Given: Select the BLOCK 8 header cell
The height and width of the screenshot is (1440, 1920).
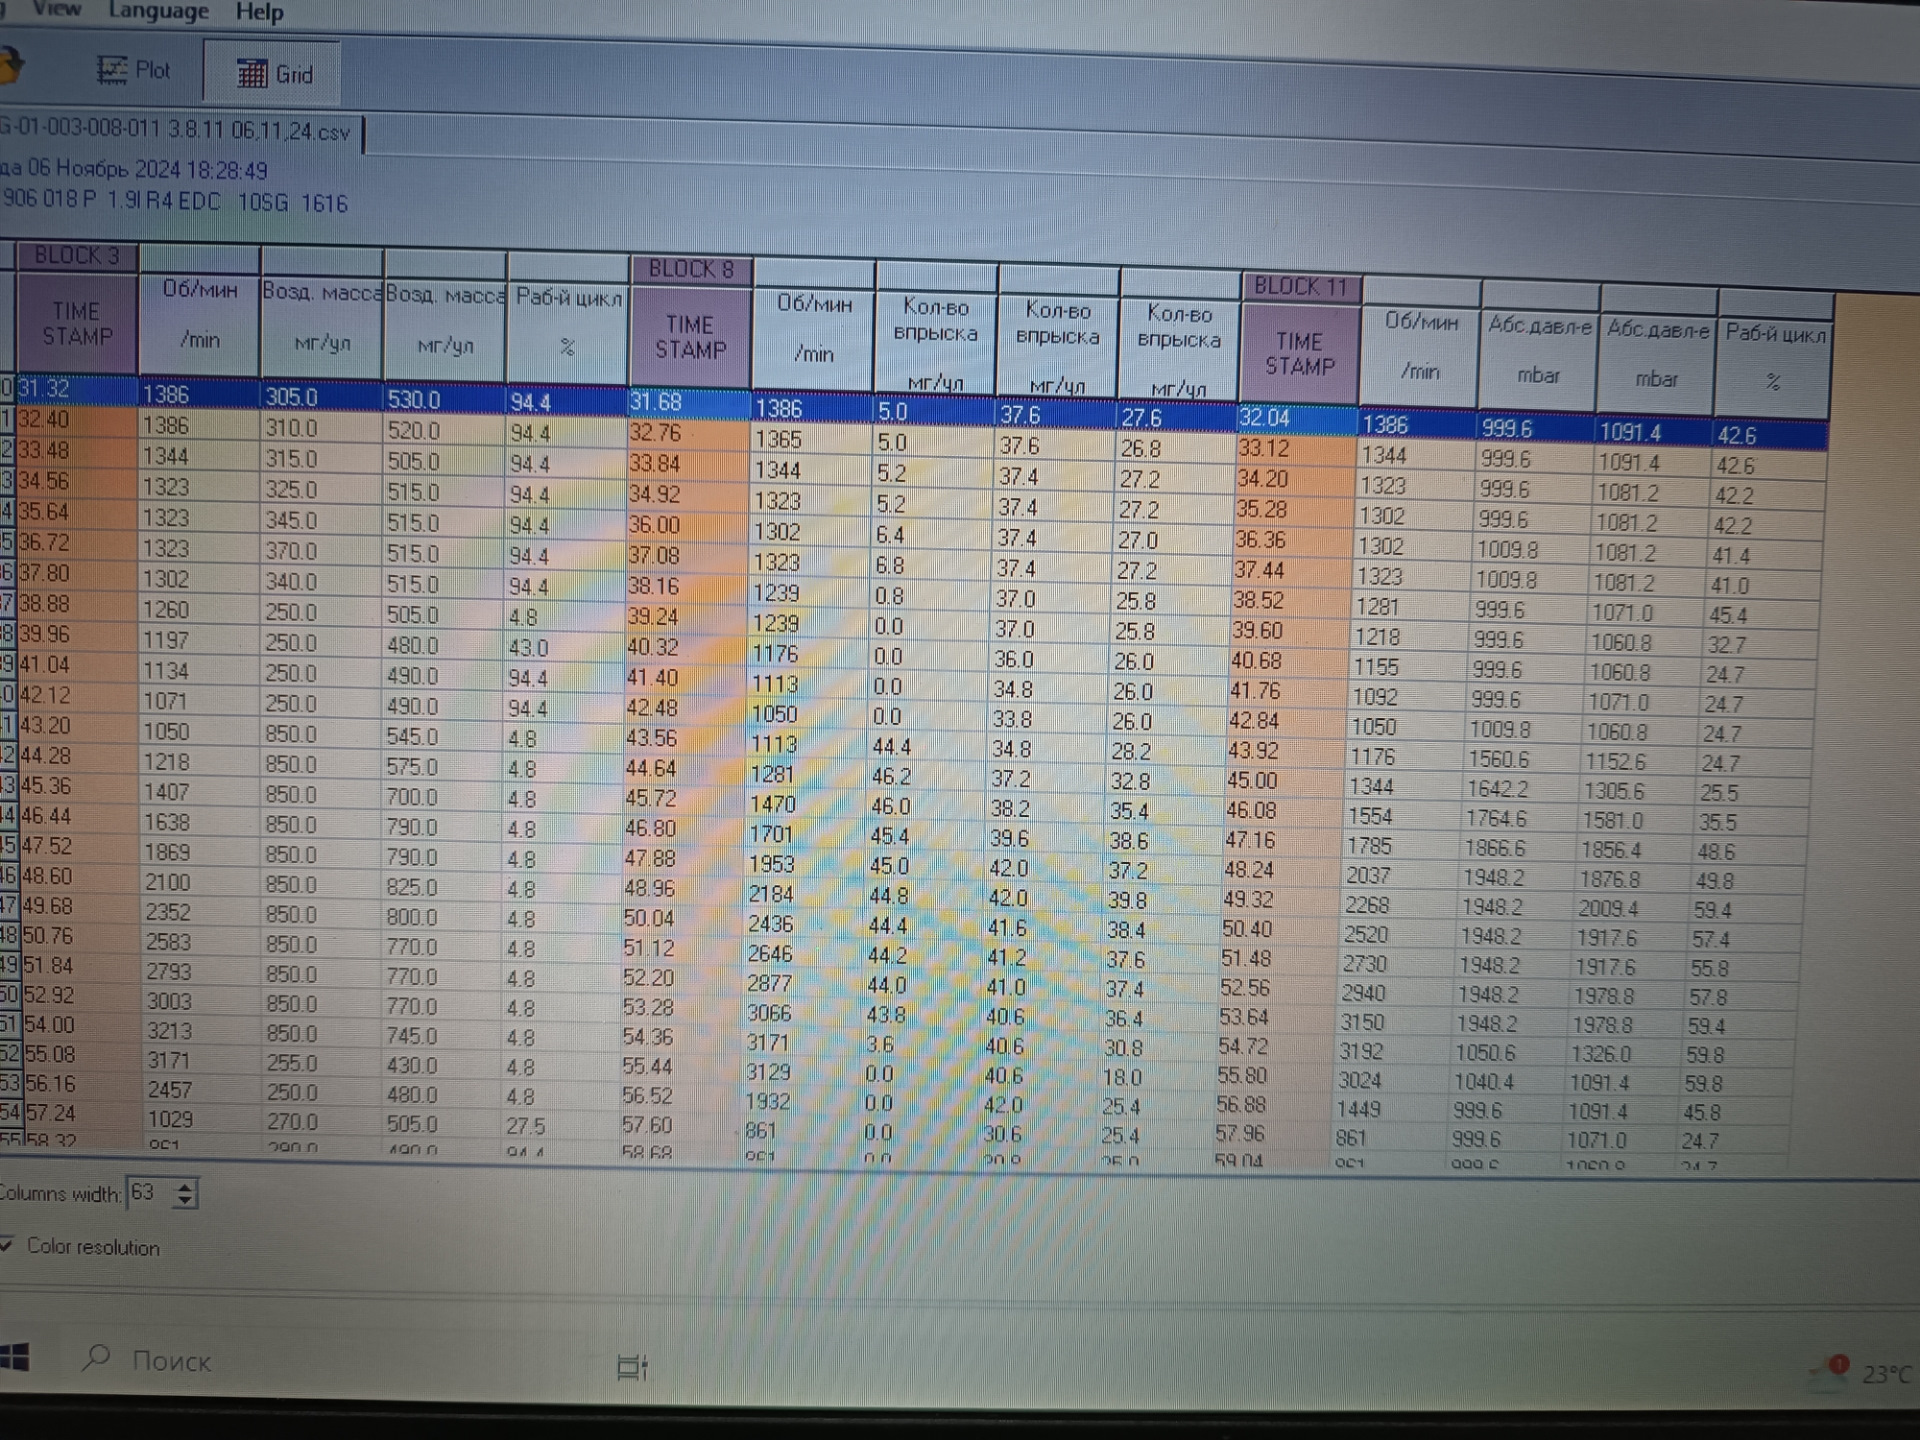Looking at the screenshot, I should tap(690, 269).
